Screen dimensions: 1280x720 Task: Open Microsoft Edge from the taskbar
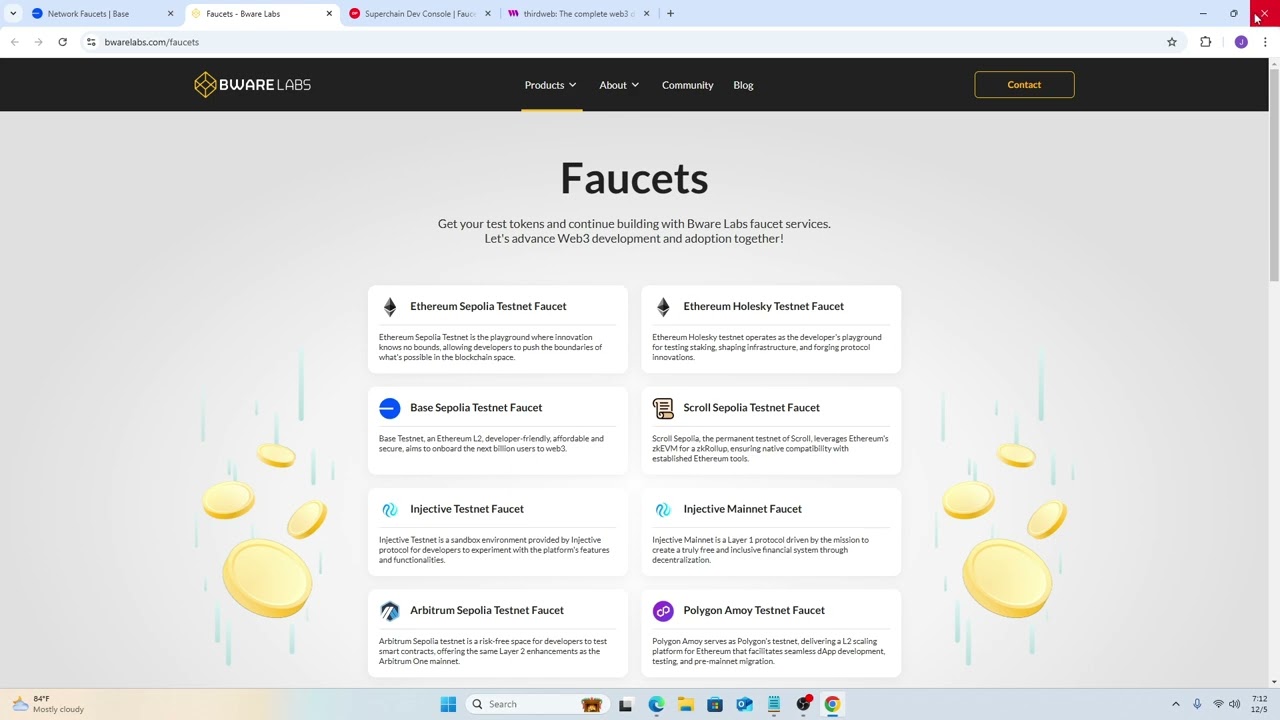[656, 704]
